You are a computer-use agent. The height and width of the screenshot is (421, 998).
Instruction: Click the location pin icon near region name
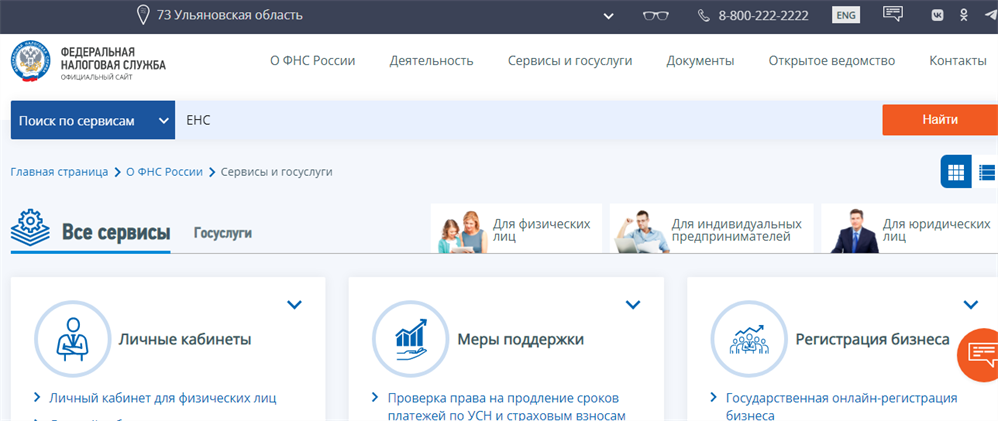click(143, 15)
